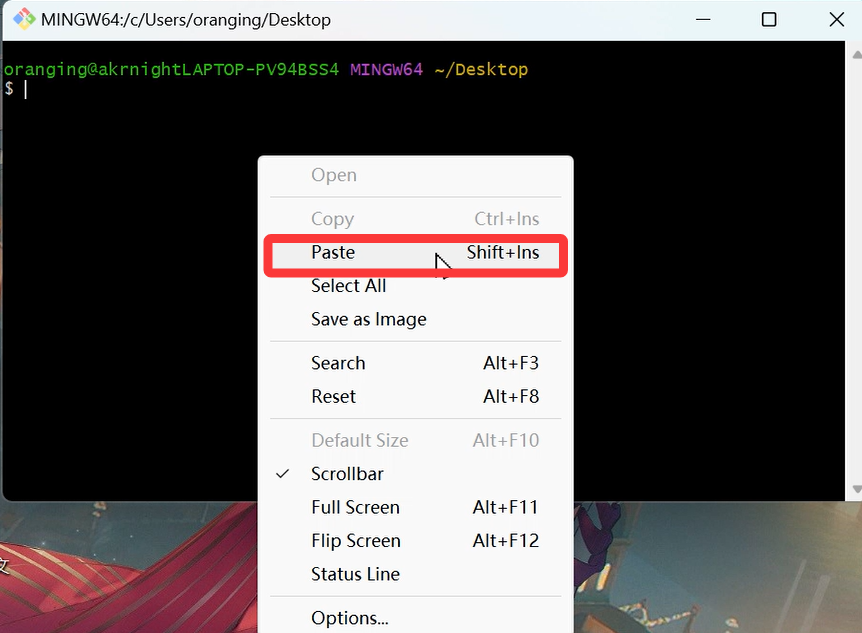Click the purple MINGW64 prompt text
Image resolution: width=862 pixels, height=633 pixels.
[386, 70]
